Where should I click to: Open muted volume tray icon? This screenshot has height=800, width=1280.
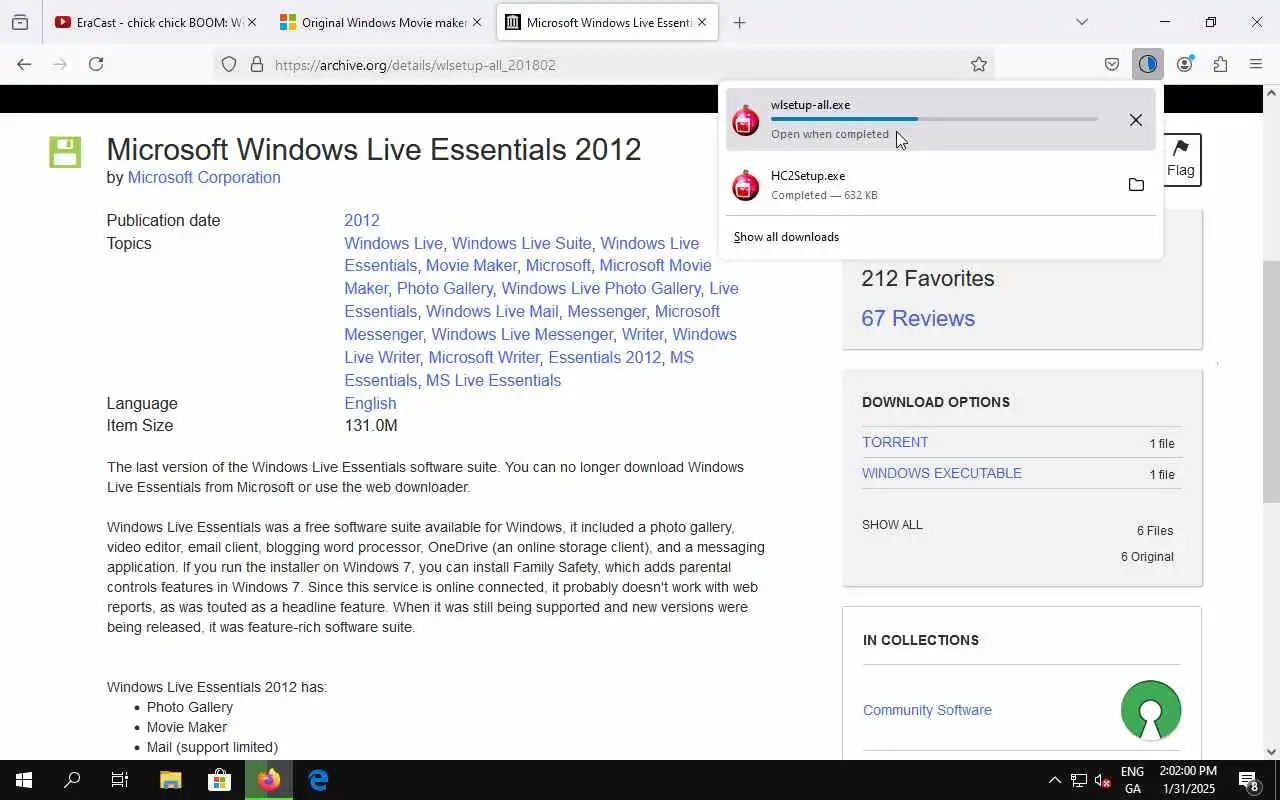(x=1103, y=780)
